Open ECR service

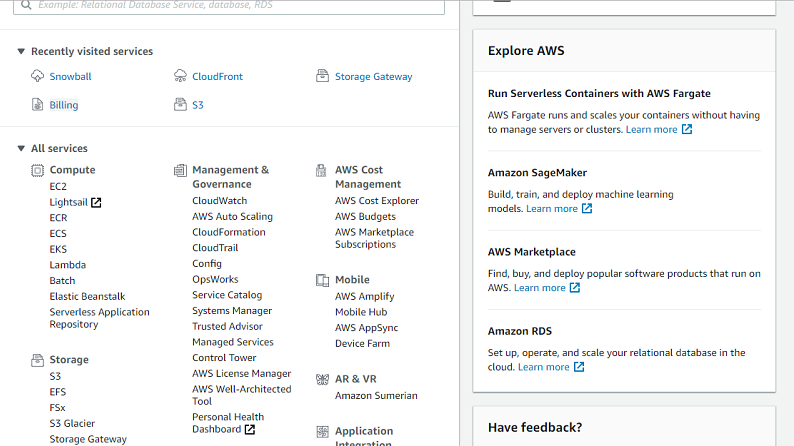(58, 218)
